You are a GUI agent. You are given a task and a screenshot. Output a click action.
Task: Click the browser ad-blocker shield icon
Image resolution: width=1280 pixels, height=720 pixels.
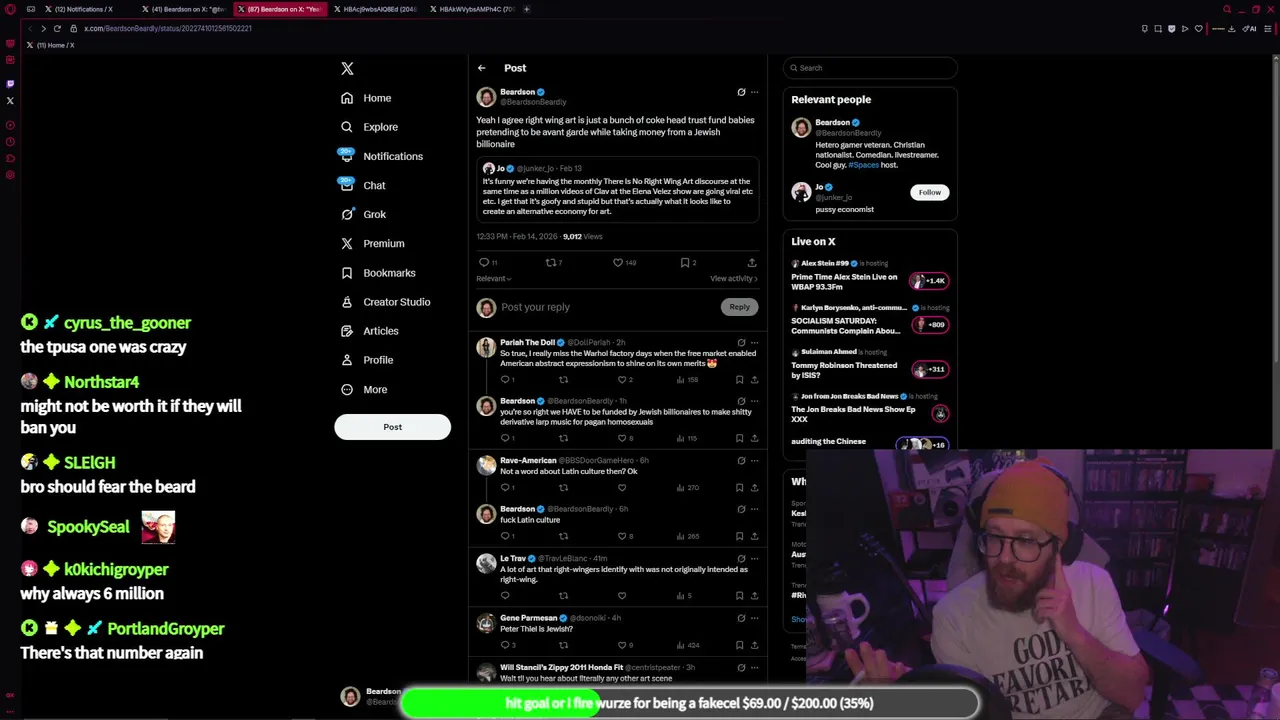pos(1171,28)
